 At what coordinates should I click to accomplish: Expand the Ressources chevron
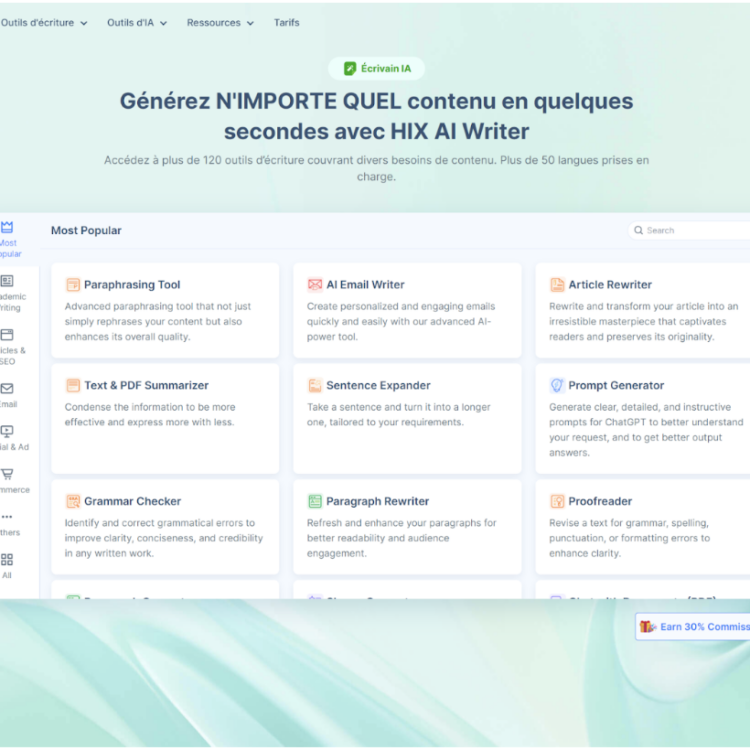click(250, 23)
